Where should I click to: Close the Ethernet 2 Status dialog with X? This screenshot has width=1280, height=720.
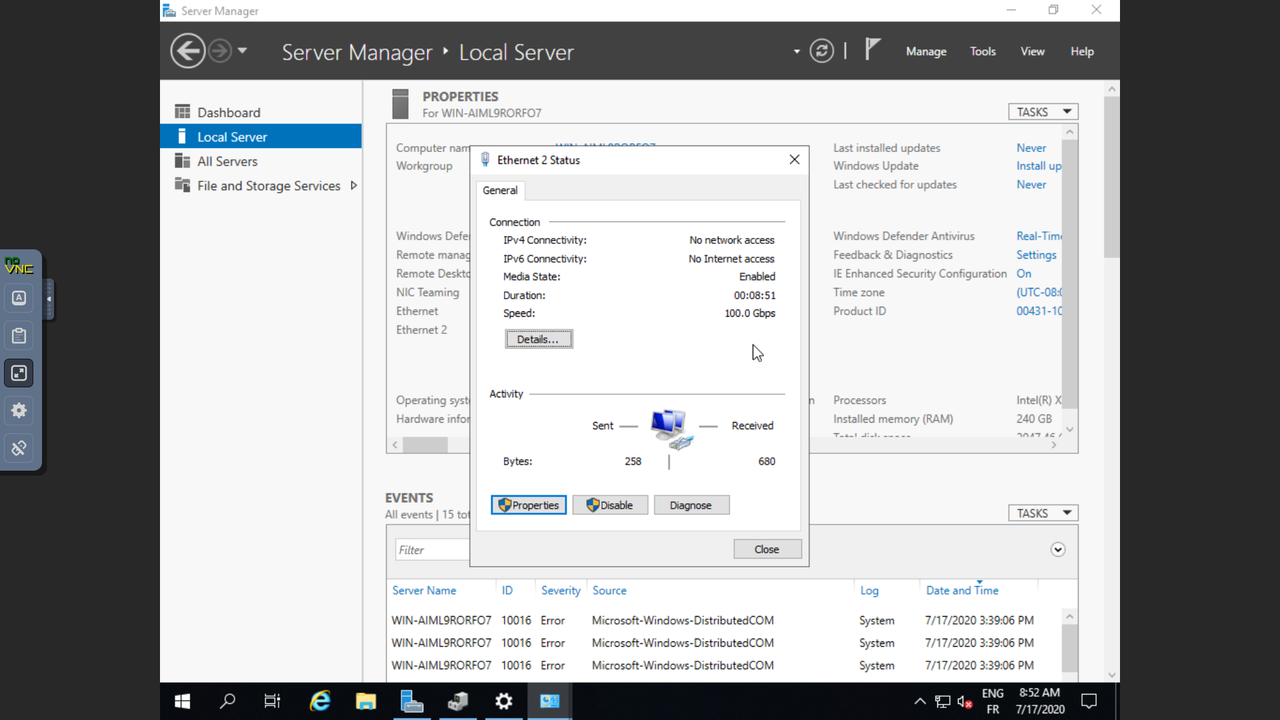click(x=794, y=160)
